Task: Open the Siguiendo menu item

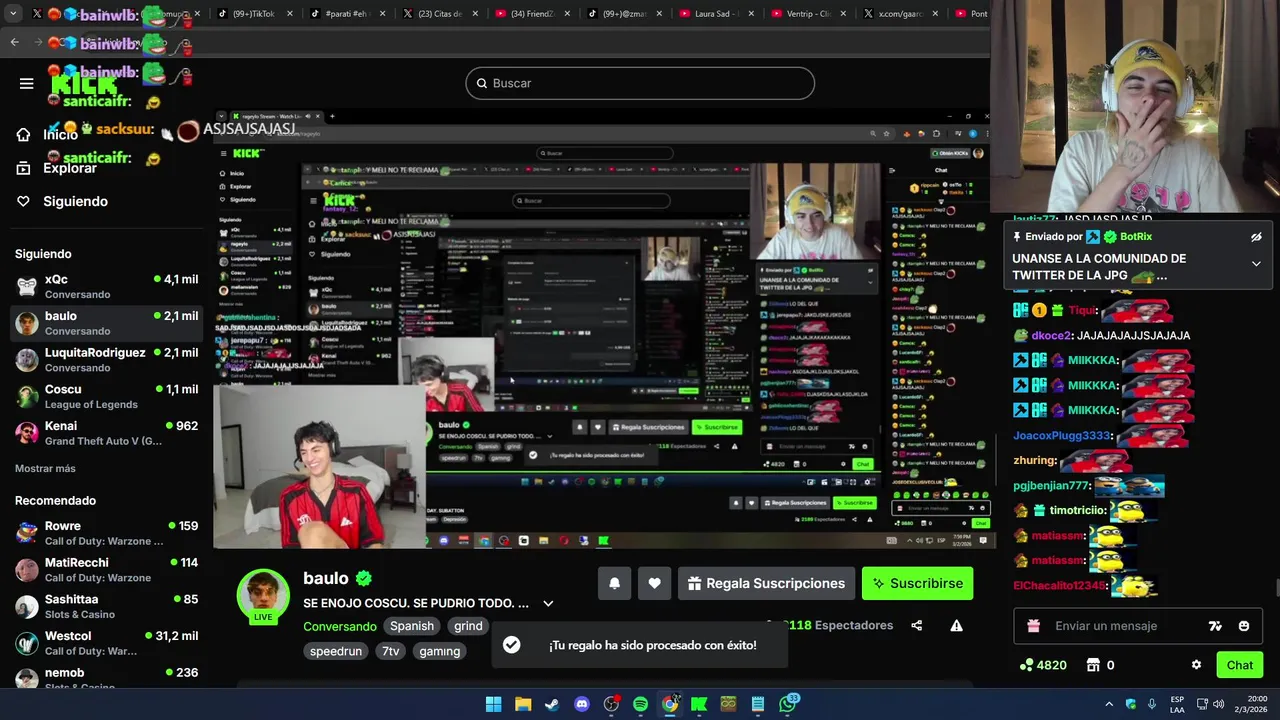Action: (62, 201)
